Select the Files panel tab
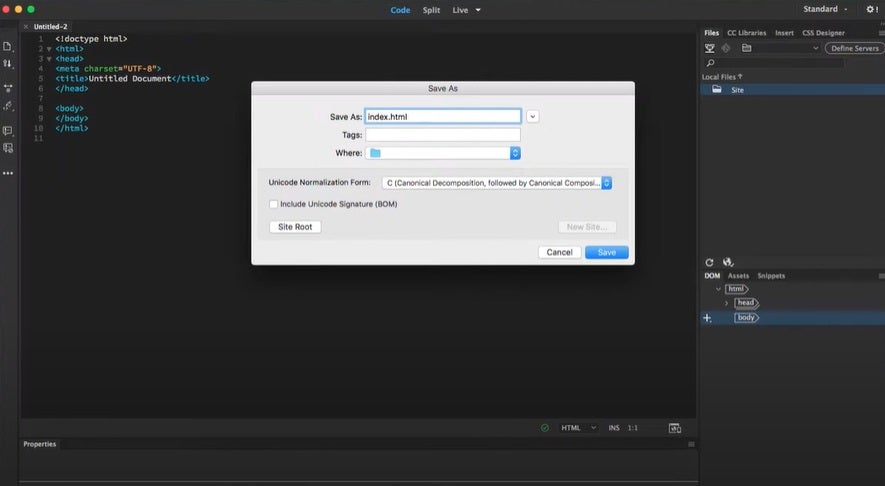Image resolution: width=885 pixels, height=486 pixels. click(x=712, y=33)
